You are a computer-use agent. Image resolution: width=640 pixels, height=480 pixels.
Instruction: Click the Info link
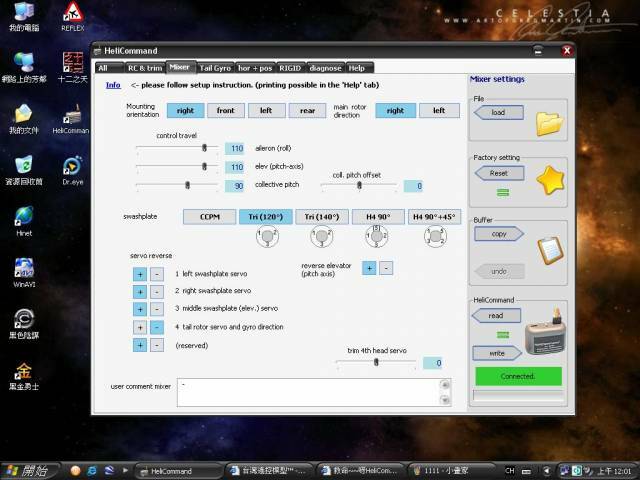[113, 85]
